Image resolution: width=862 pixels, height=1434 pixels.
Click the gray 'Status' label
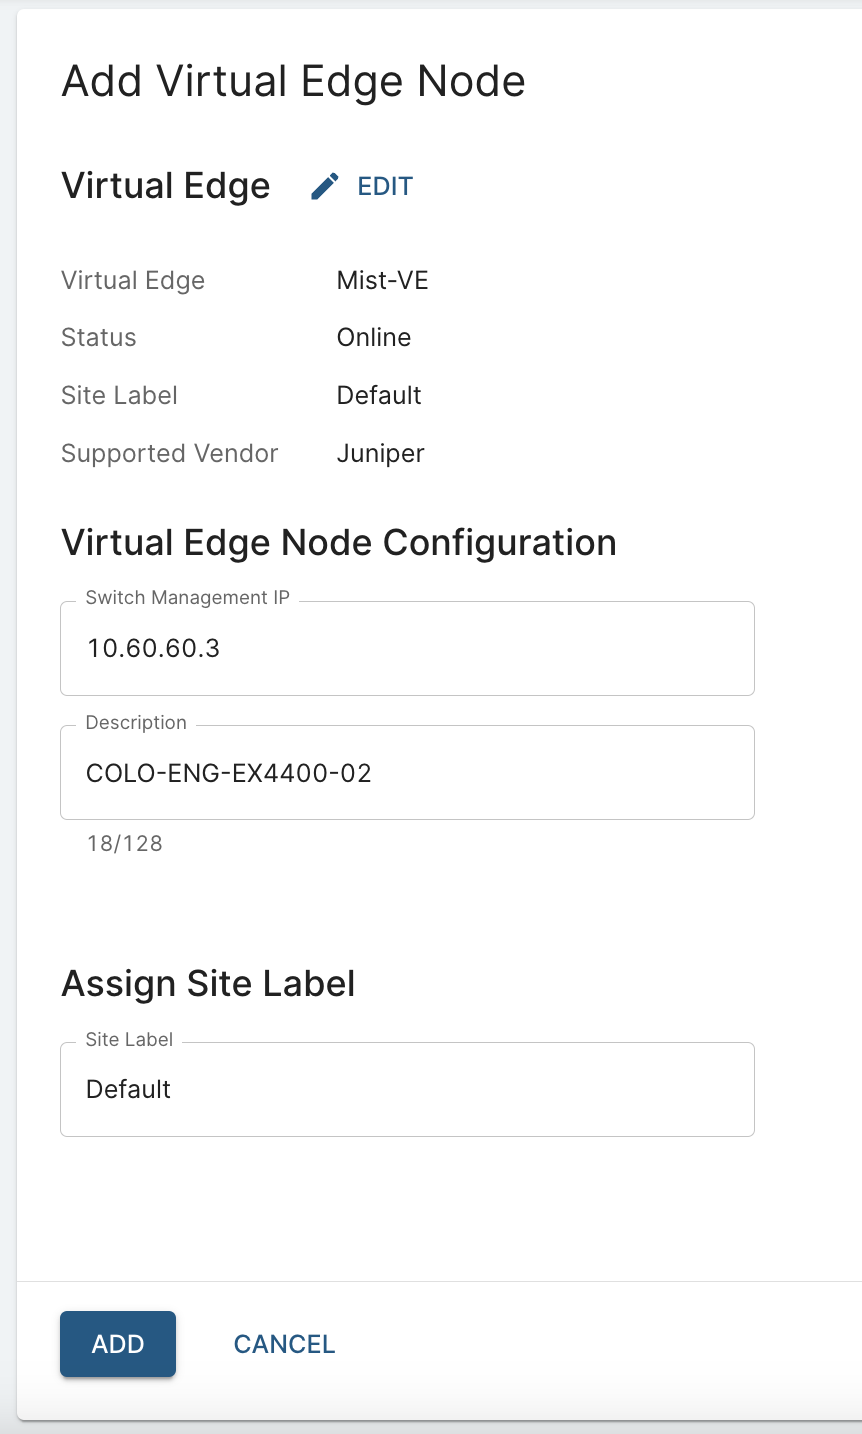click(99, 337)
